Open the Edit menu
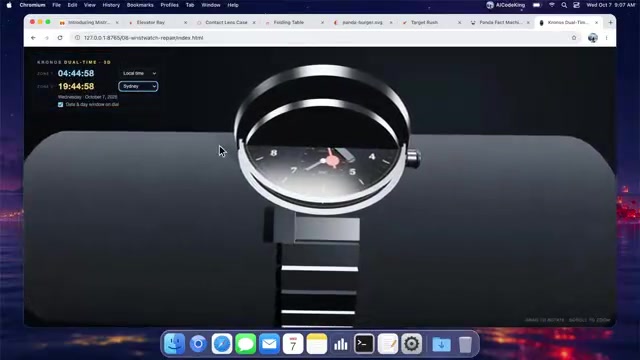Viewport: 640px width, 360px height. coord(72,5)
